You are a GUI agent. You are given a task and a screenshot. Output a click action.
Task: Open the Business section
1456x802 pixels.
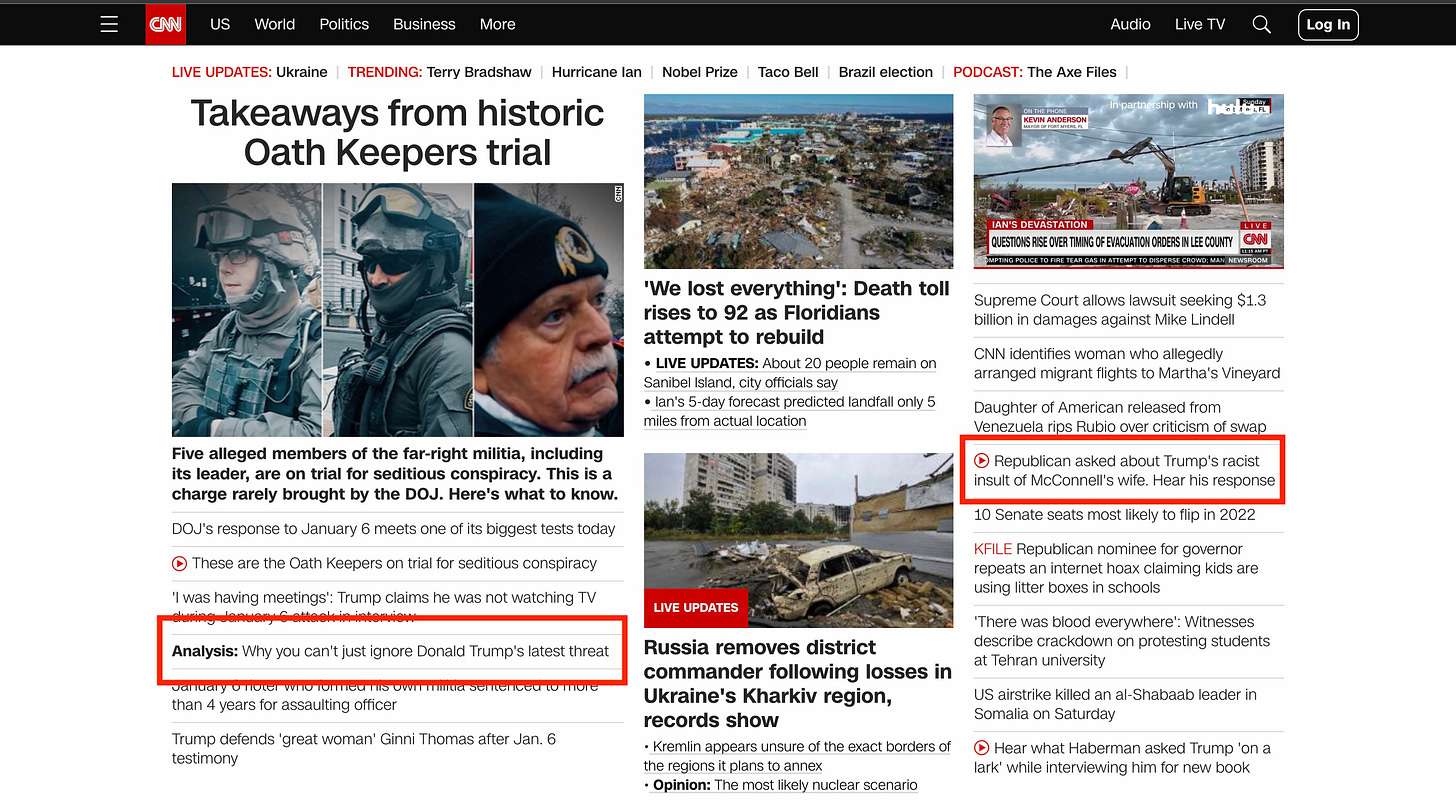pyautogui.click(x=424, y=24)
